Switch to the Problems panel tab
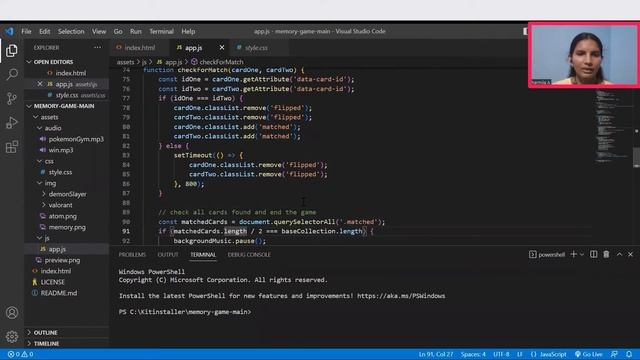 coord(132,255)
